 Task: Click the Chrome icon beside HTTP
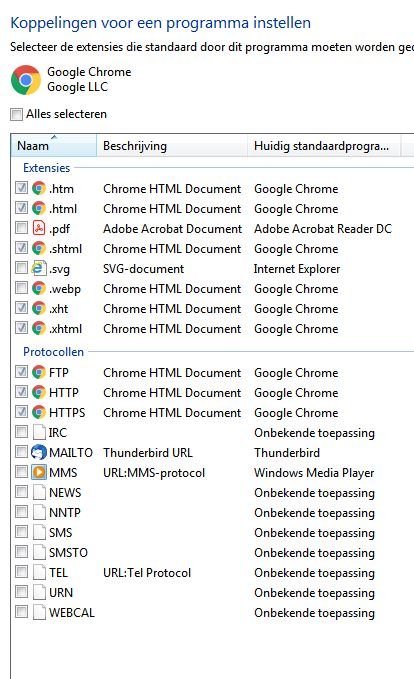pos(39,392)
